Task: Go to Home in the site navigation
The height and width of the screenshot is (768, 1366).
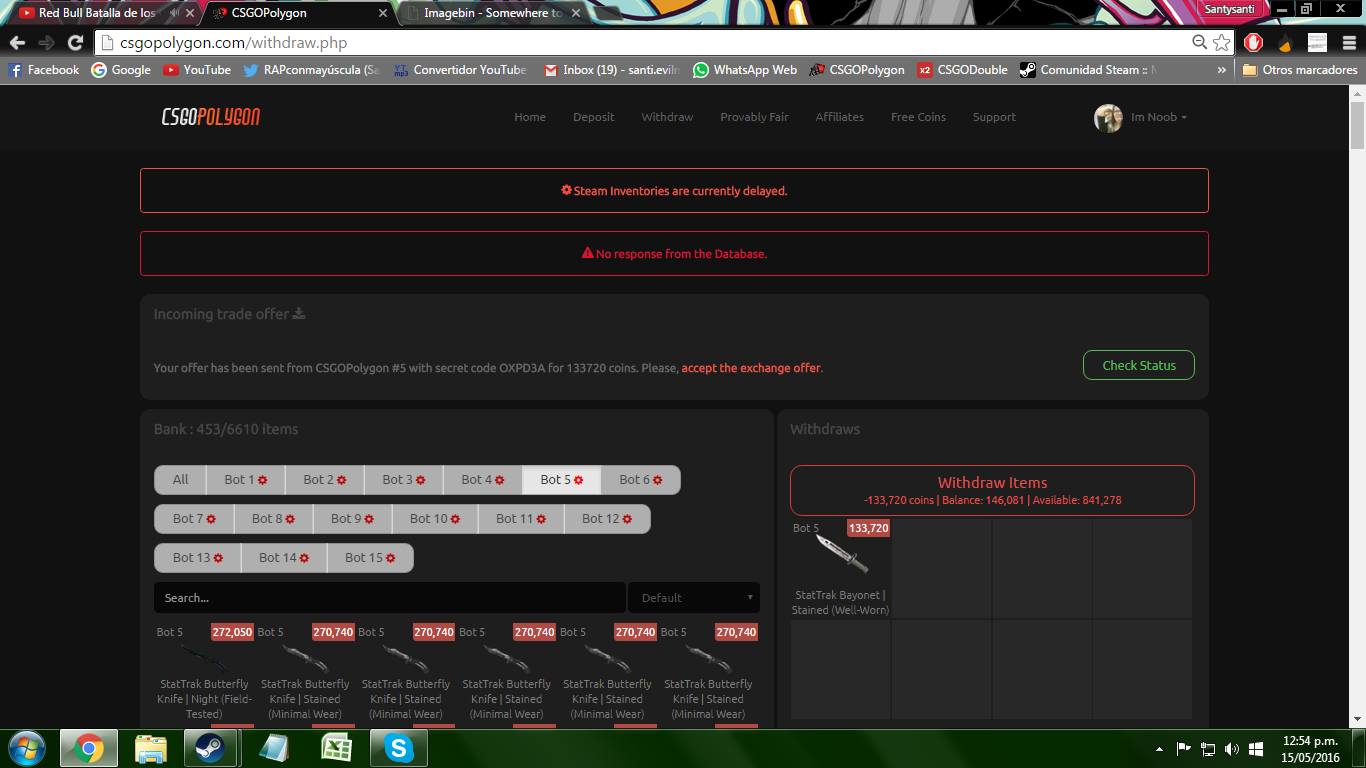Action: [530, 117]
